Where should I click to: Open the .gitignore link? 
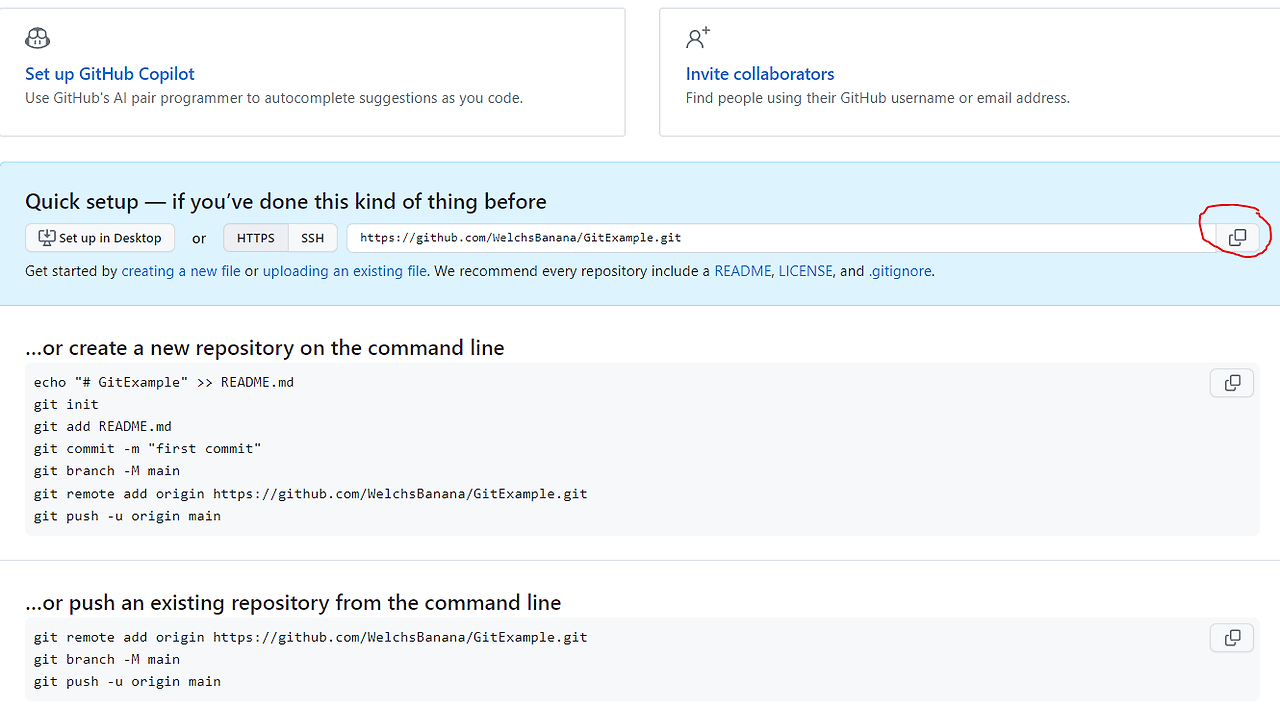(900, 271)
